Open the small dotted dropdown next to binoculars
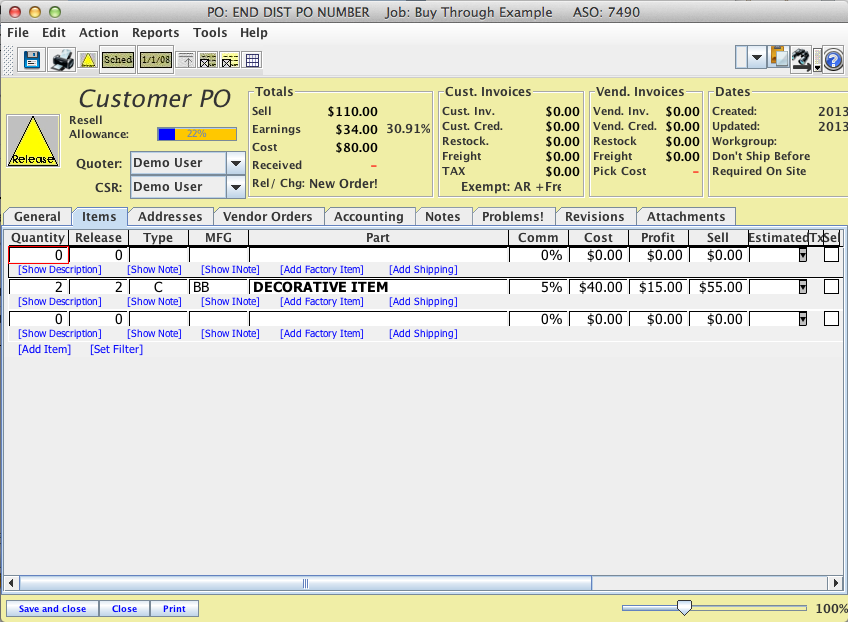The width and height of the screenshot is (848, 622). click(x=817, y=61)
